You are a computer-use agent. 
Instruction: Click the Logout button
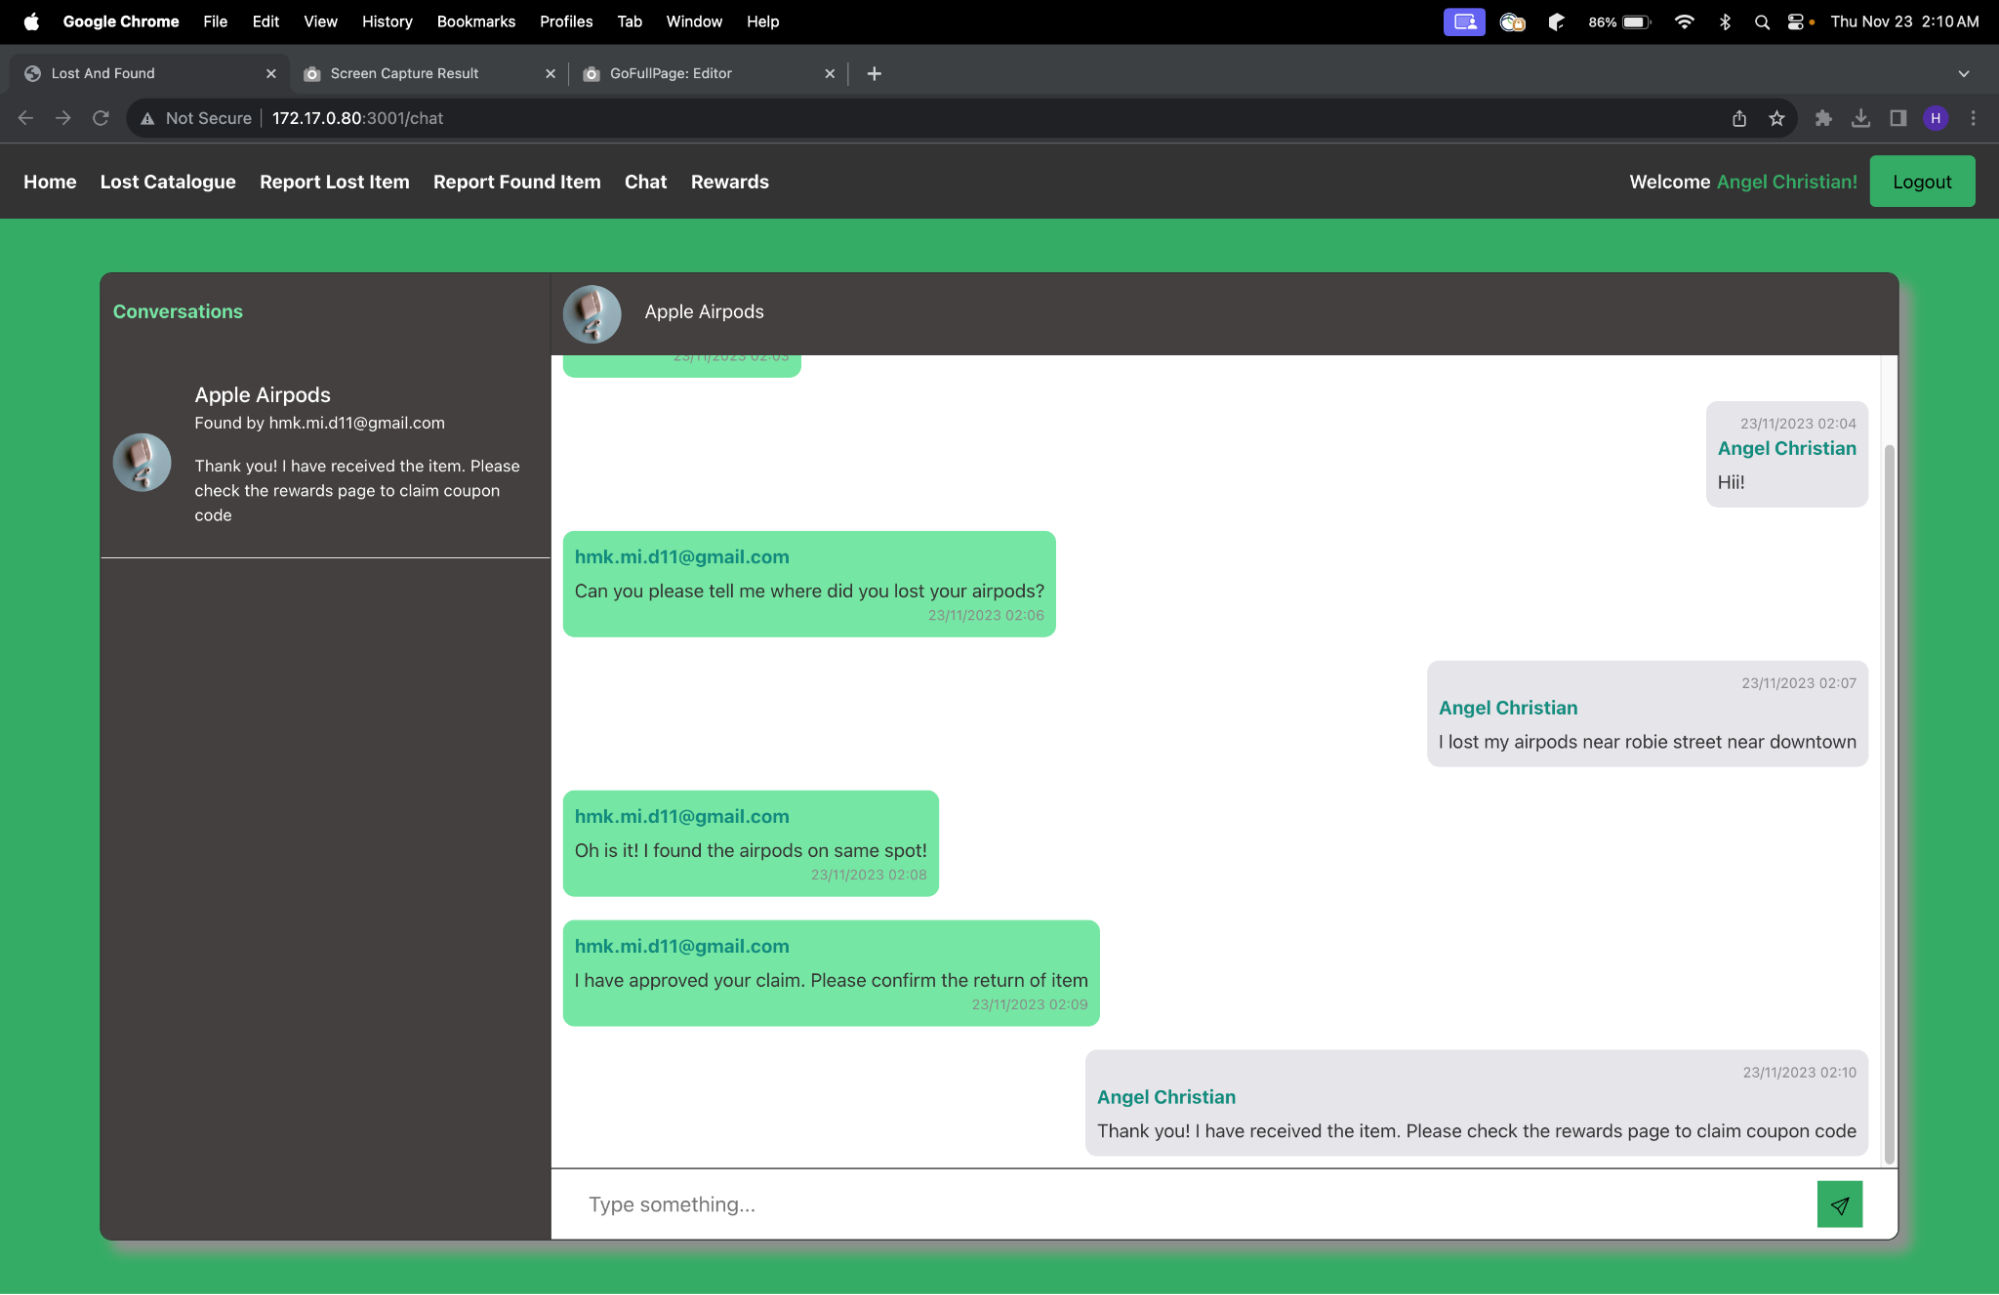pyautogui.click(x=1921, y=181)
